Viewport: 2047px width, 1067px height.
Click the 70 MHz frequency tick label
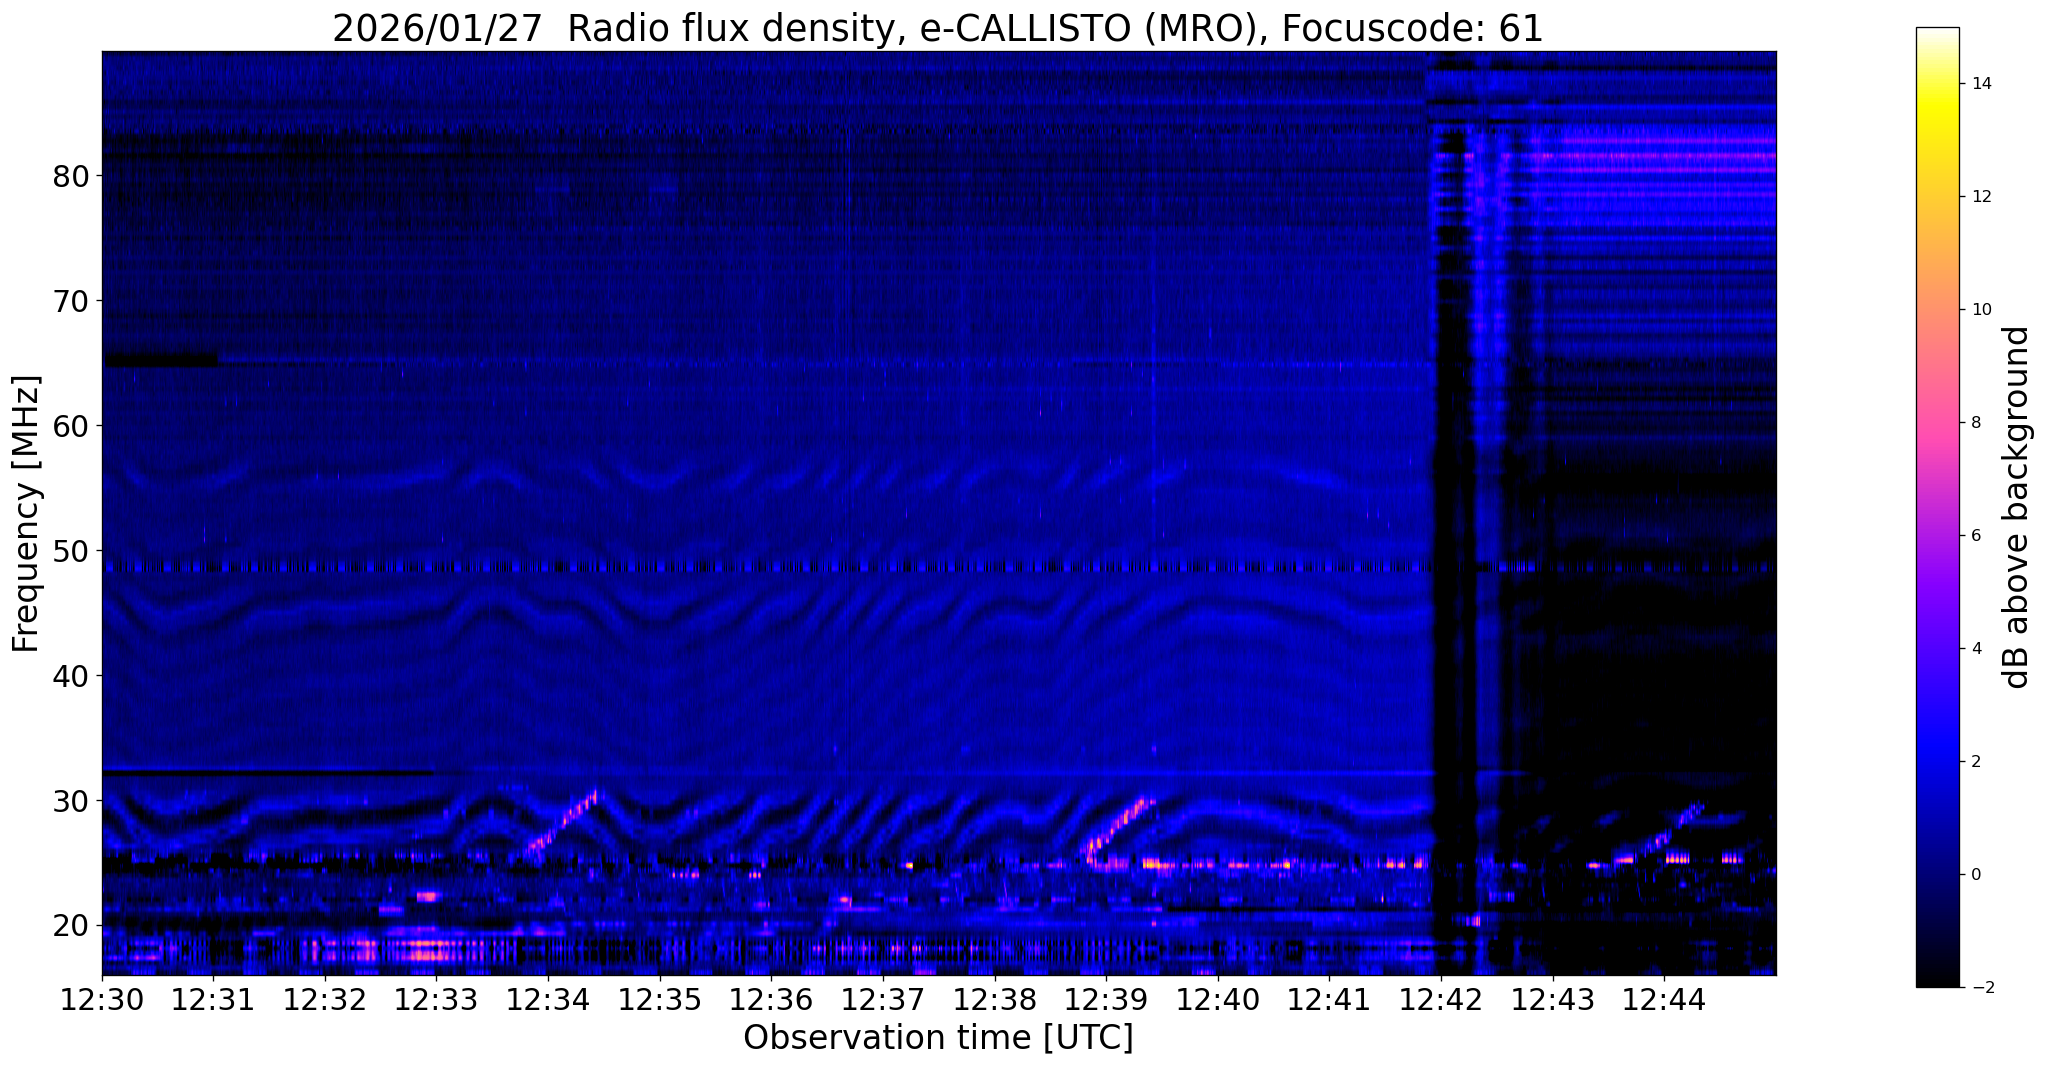[x=71, y=301]
